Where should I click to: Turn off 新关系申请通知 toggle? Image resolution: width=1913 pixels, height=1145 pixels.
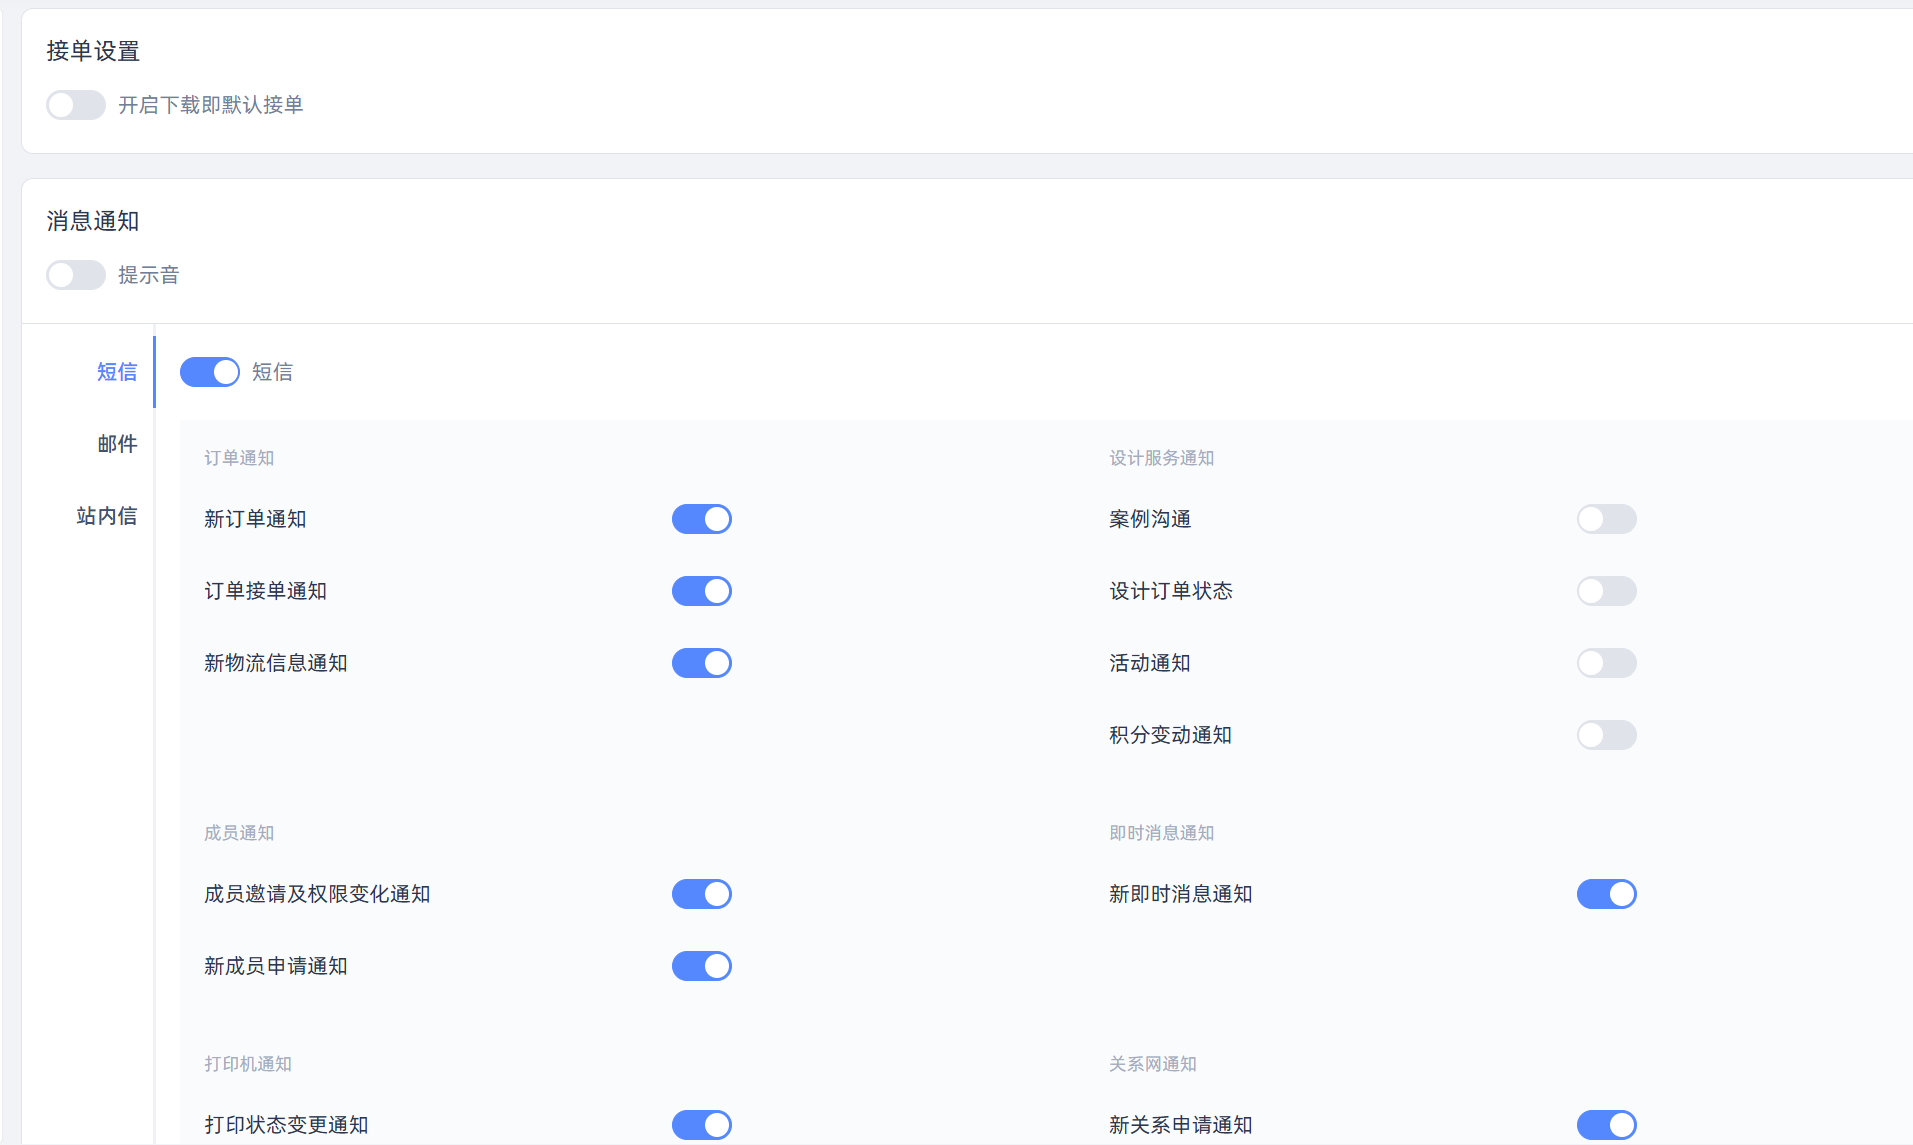point(1607,1125)
